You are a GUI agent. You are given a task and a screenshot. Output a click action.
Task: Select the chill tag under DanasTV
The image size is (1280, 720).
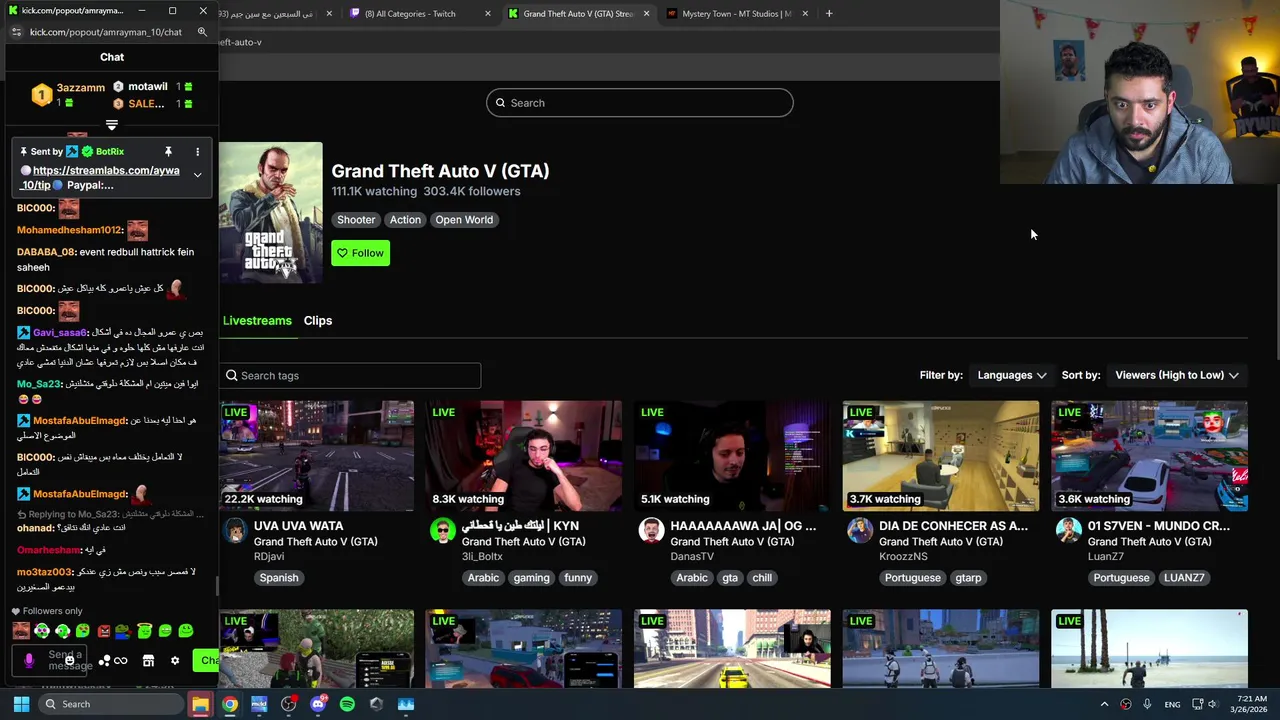(x=762, y=578)
